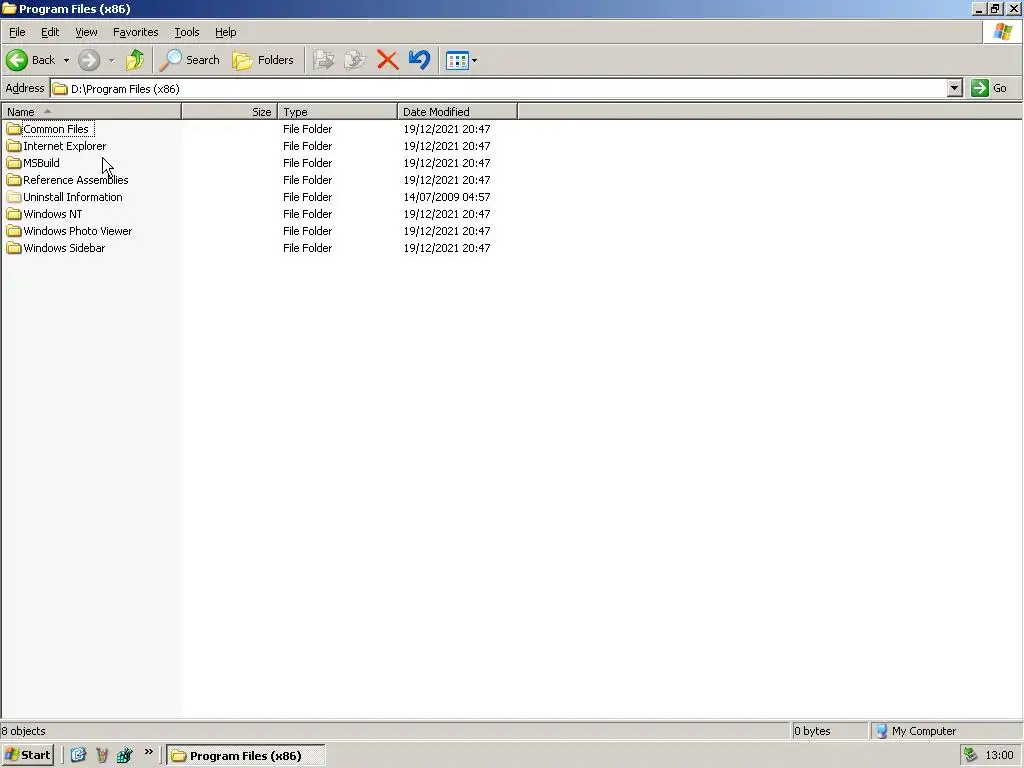
Task: Select the Windows NT folder icon
Action: 14,214
